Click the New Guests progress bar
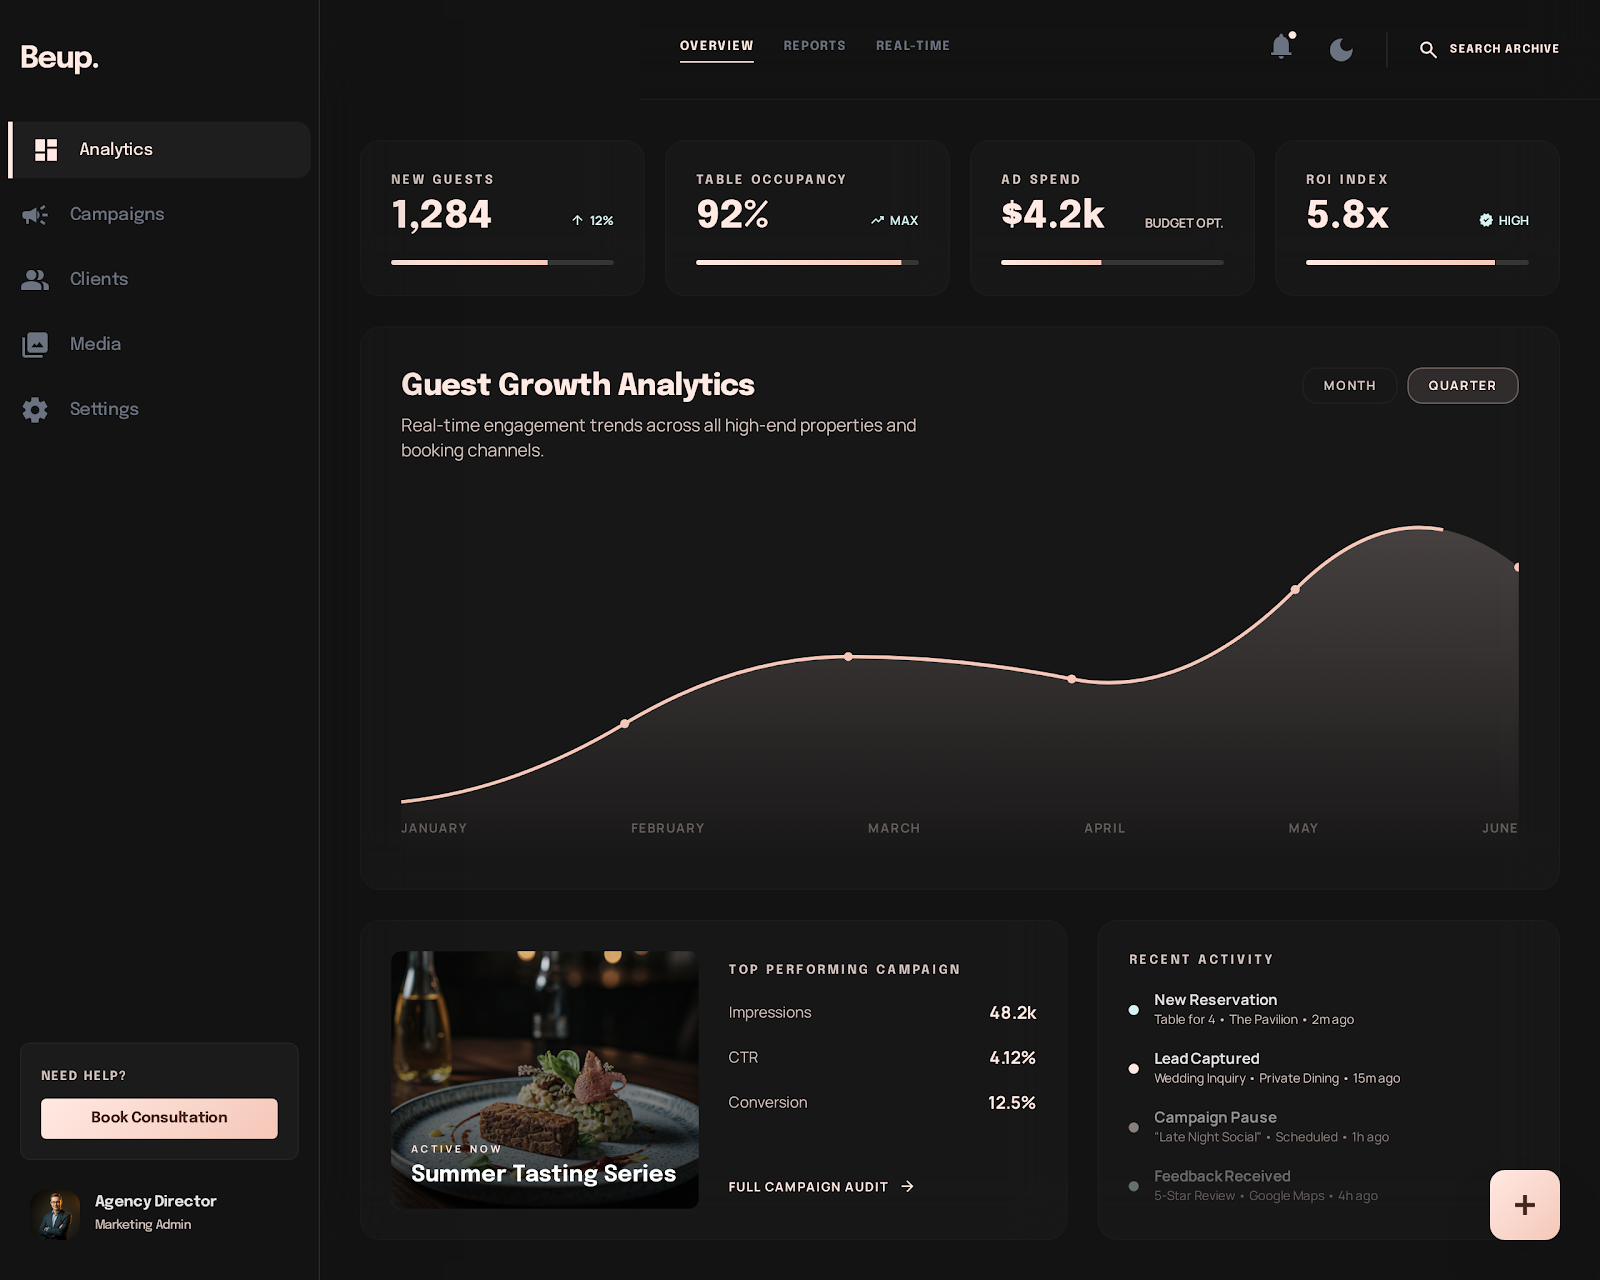Screen dimensions: 1600x1280 pyautogui.click(x=502, y=263)
